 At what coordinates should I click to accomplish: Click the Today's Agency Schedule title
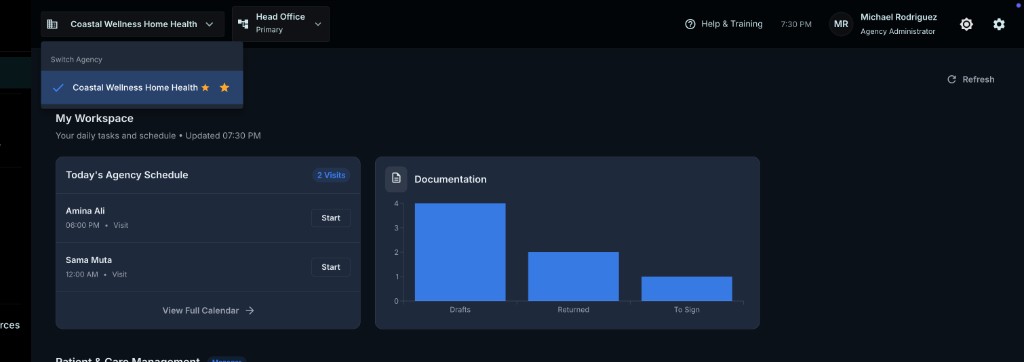coord(127,175)
